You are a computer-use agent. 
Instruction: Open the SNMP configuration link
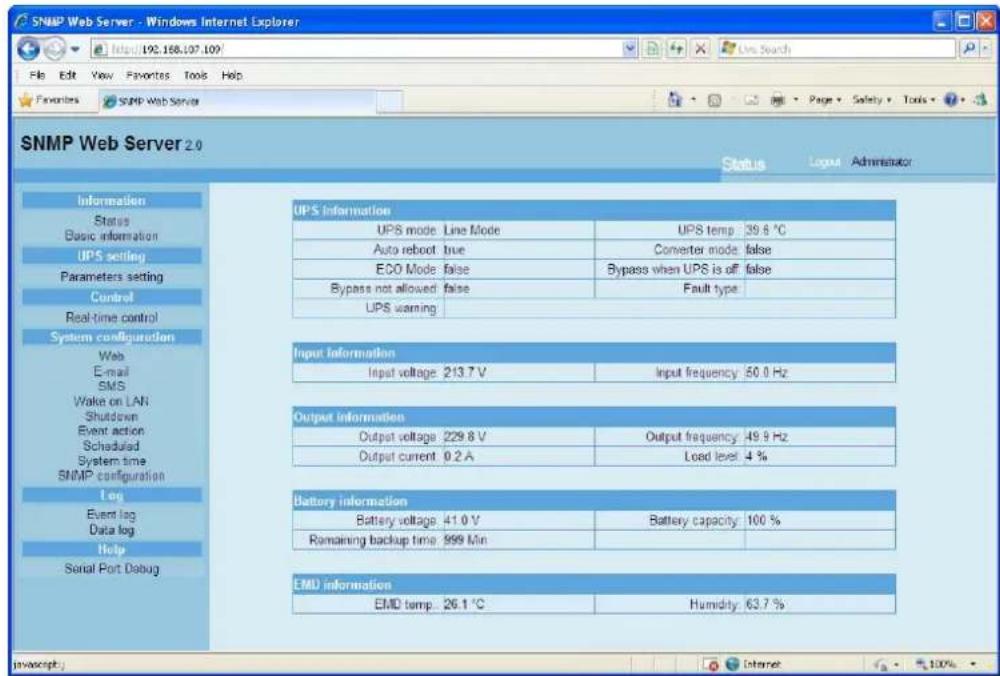click(112, 476)
